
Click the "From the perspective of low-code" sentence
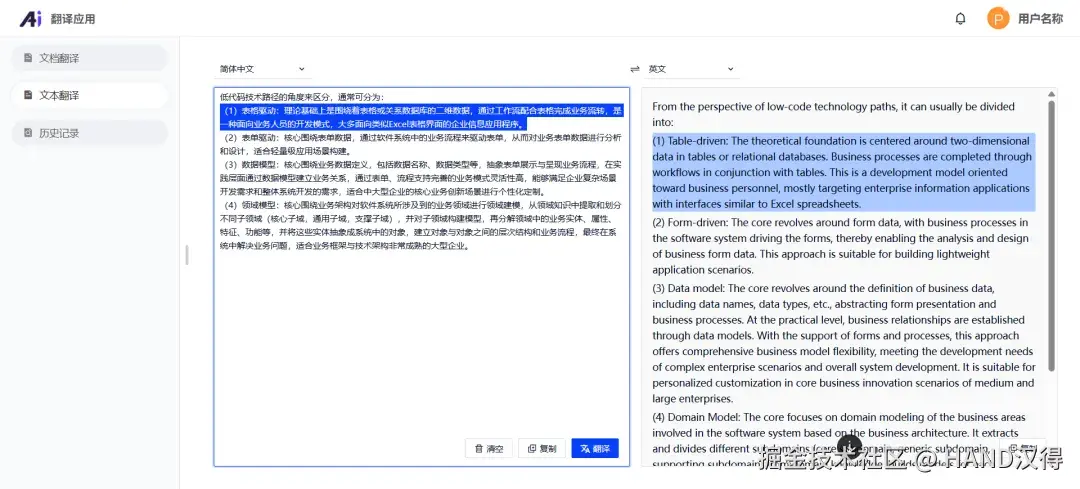click(833, 114)
